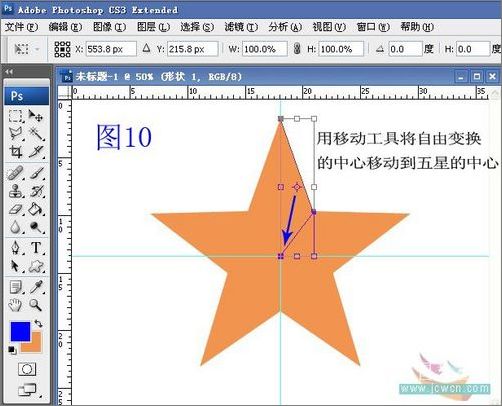The width and height of the screenshot is (502, 406).
Task: Select the Move tool
Action: pyautogui.click(x=35, y=116)
